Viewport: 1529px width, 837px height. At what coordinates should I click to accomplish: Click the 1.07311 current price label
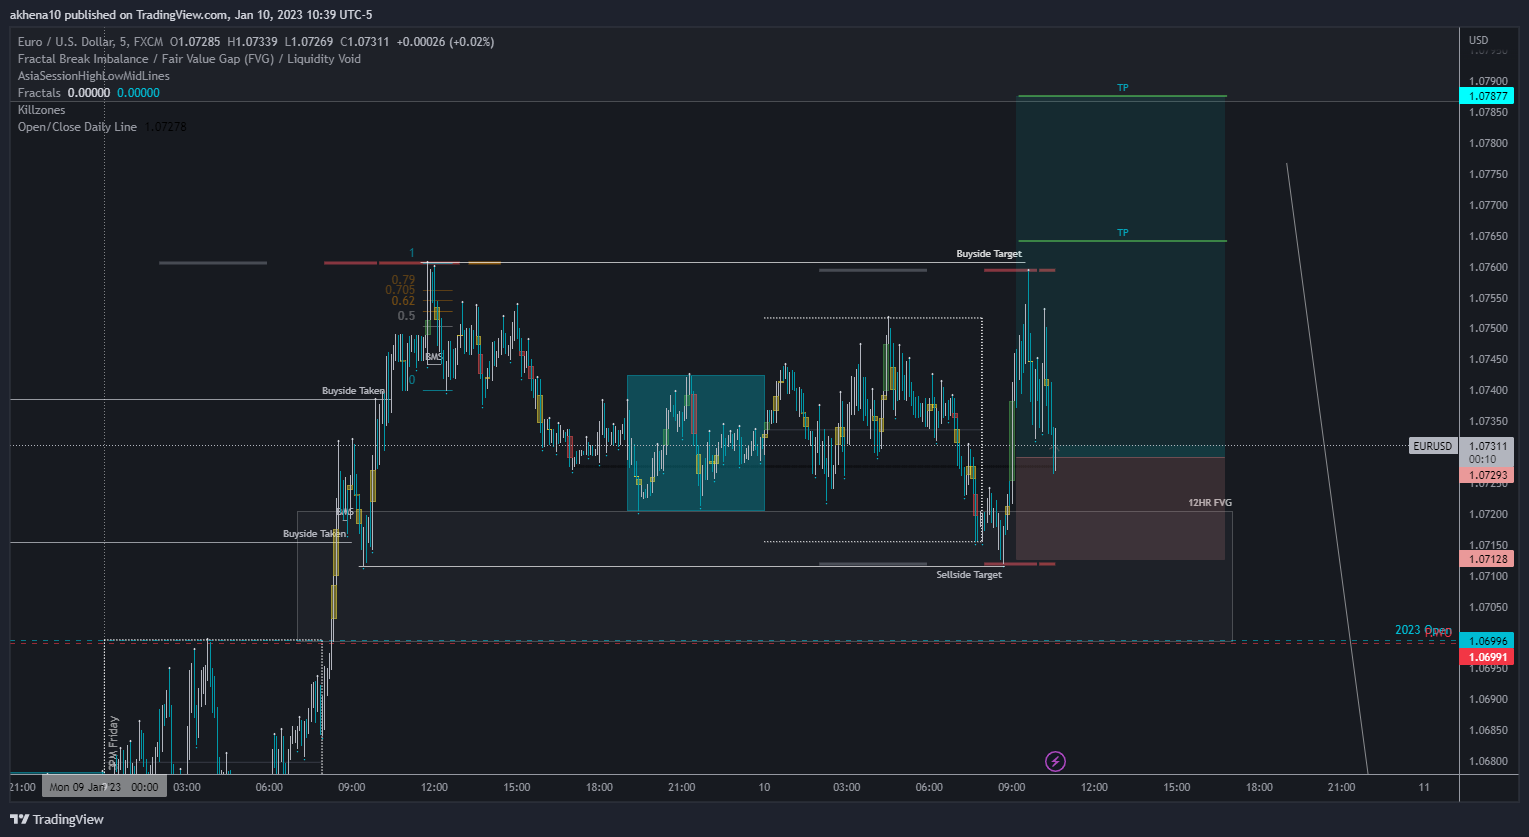tap(1486, 446)
